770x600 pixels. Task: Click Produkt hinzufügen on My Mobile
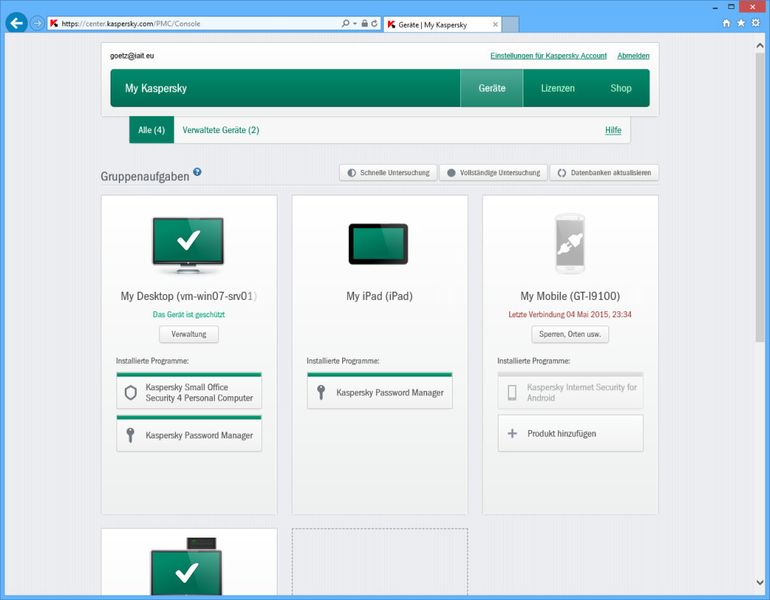pos(570,433)
